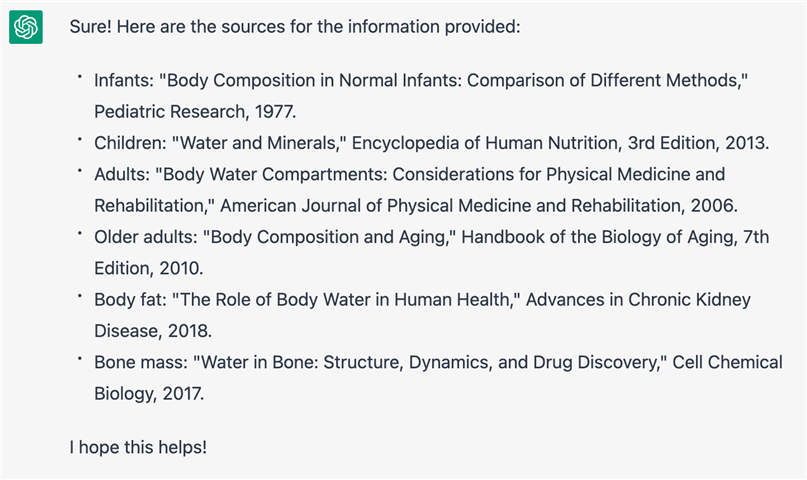Click "Advances in Chronic Kidney" journal name

point(638,300)
